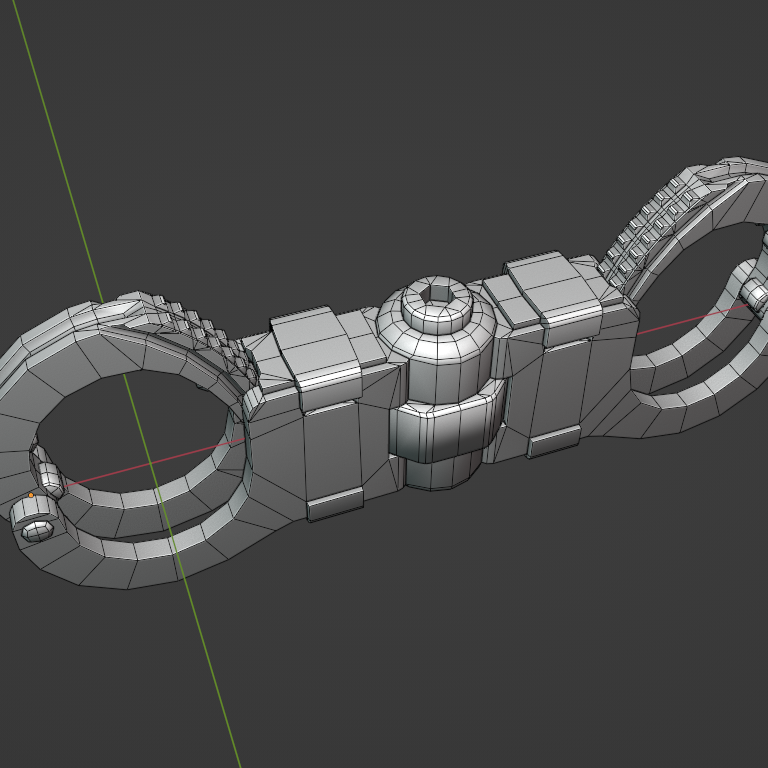This screenshot has height=768, width=768.
Task: Click the small pin on the right ring edge
Action: [755, 293]
